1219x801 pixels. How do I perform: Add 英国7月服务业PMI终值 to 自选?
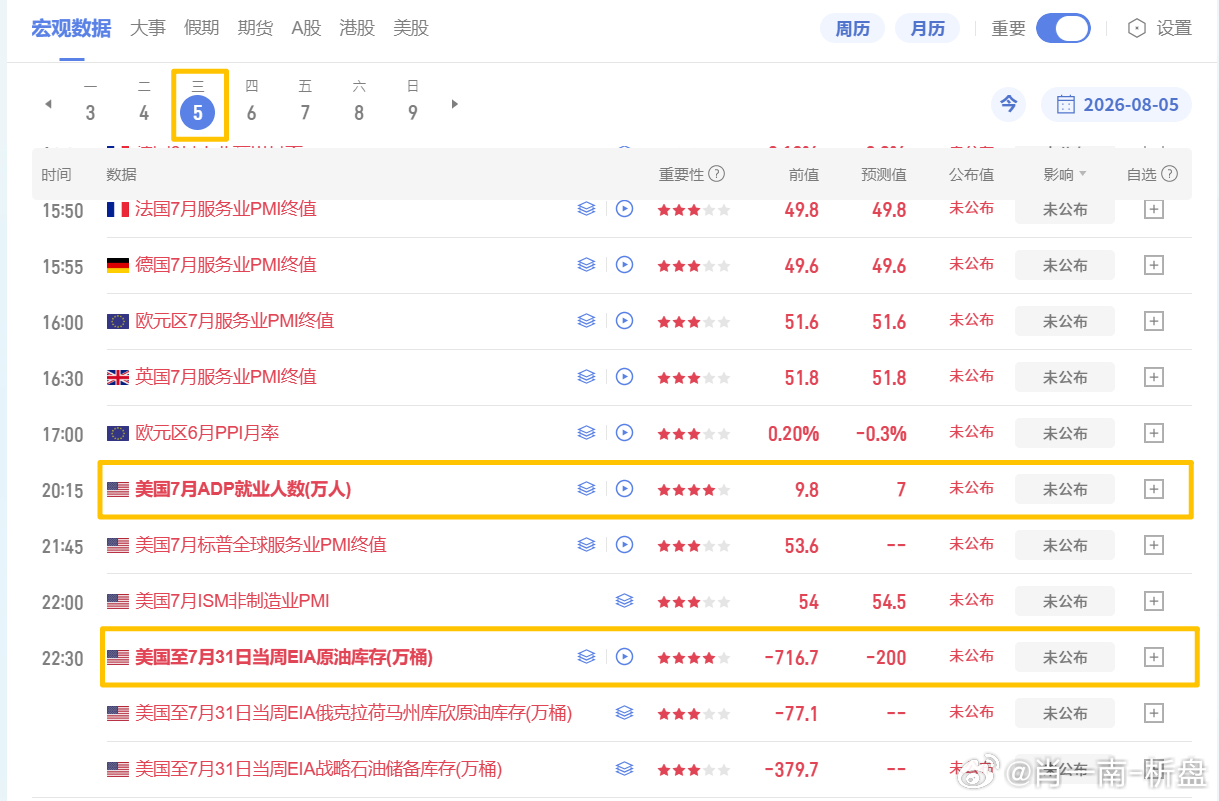[x=1154, y=377]
